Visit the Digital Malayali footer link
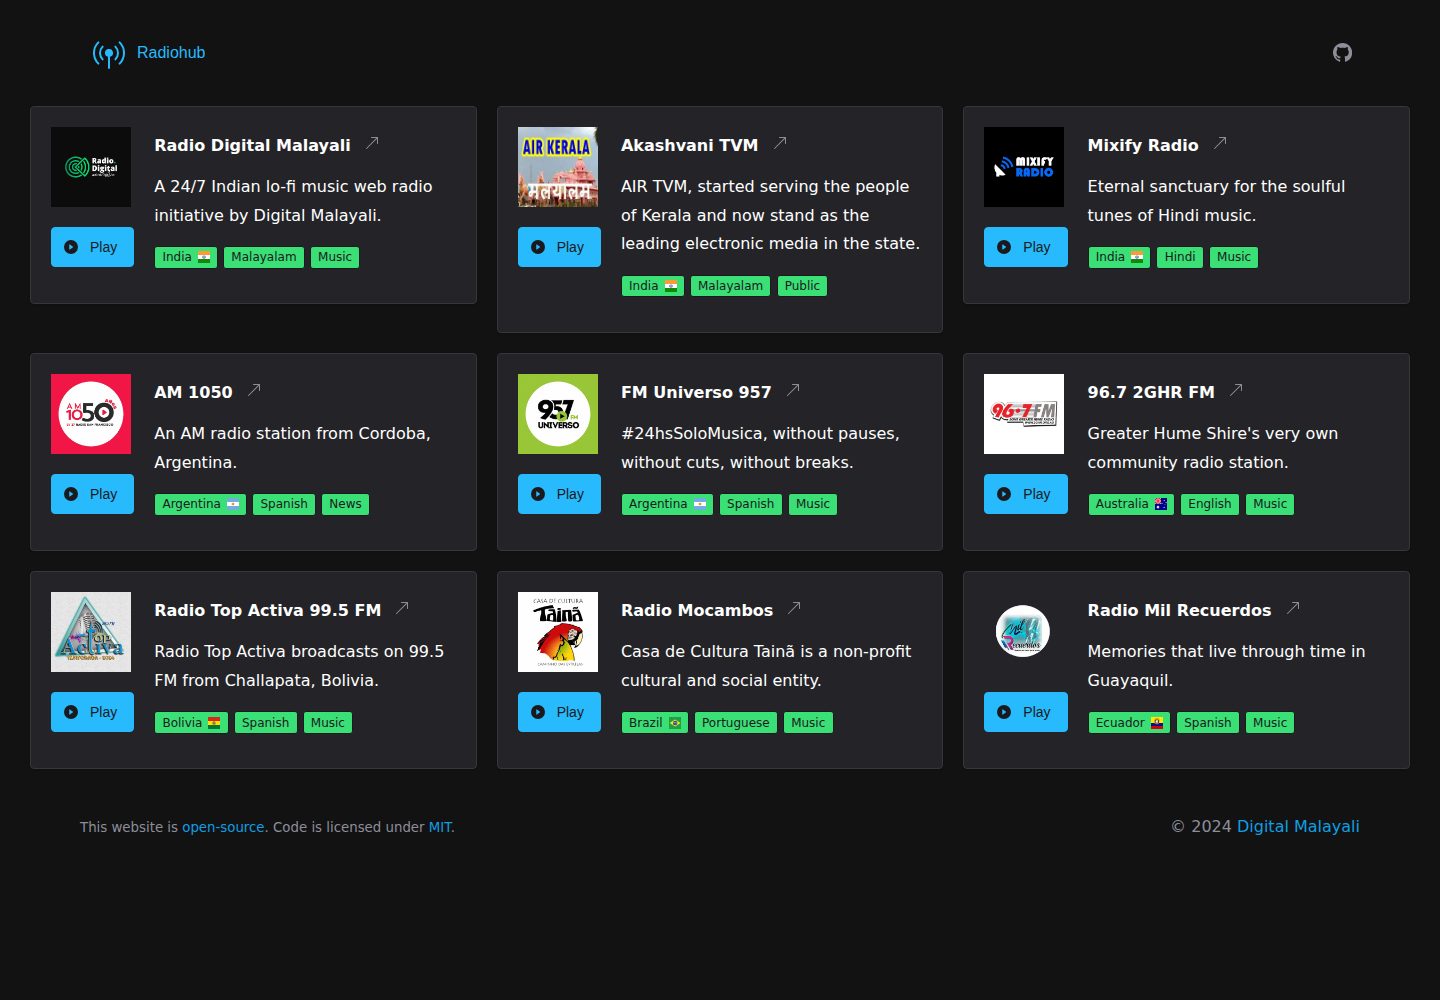 click(x=1298, y=826)
